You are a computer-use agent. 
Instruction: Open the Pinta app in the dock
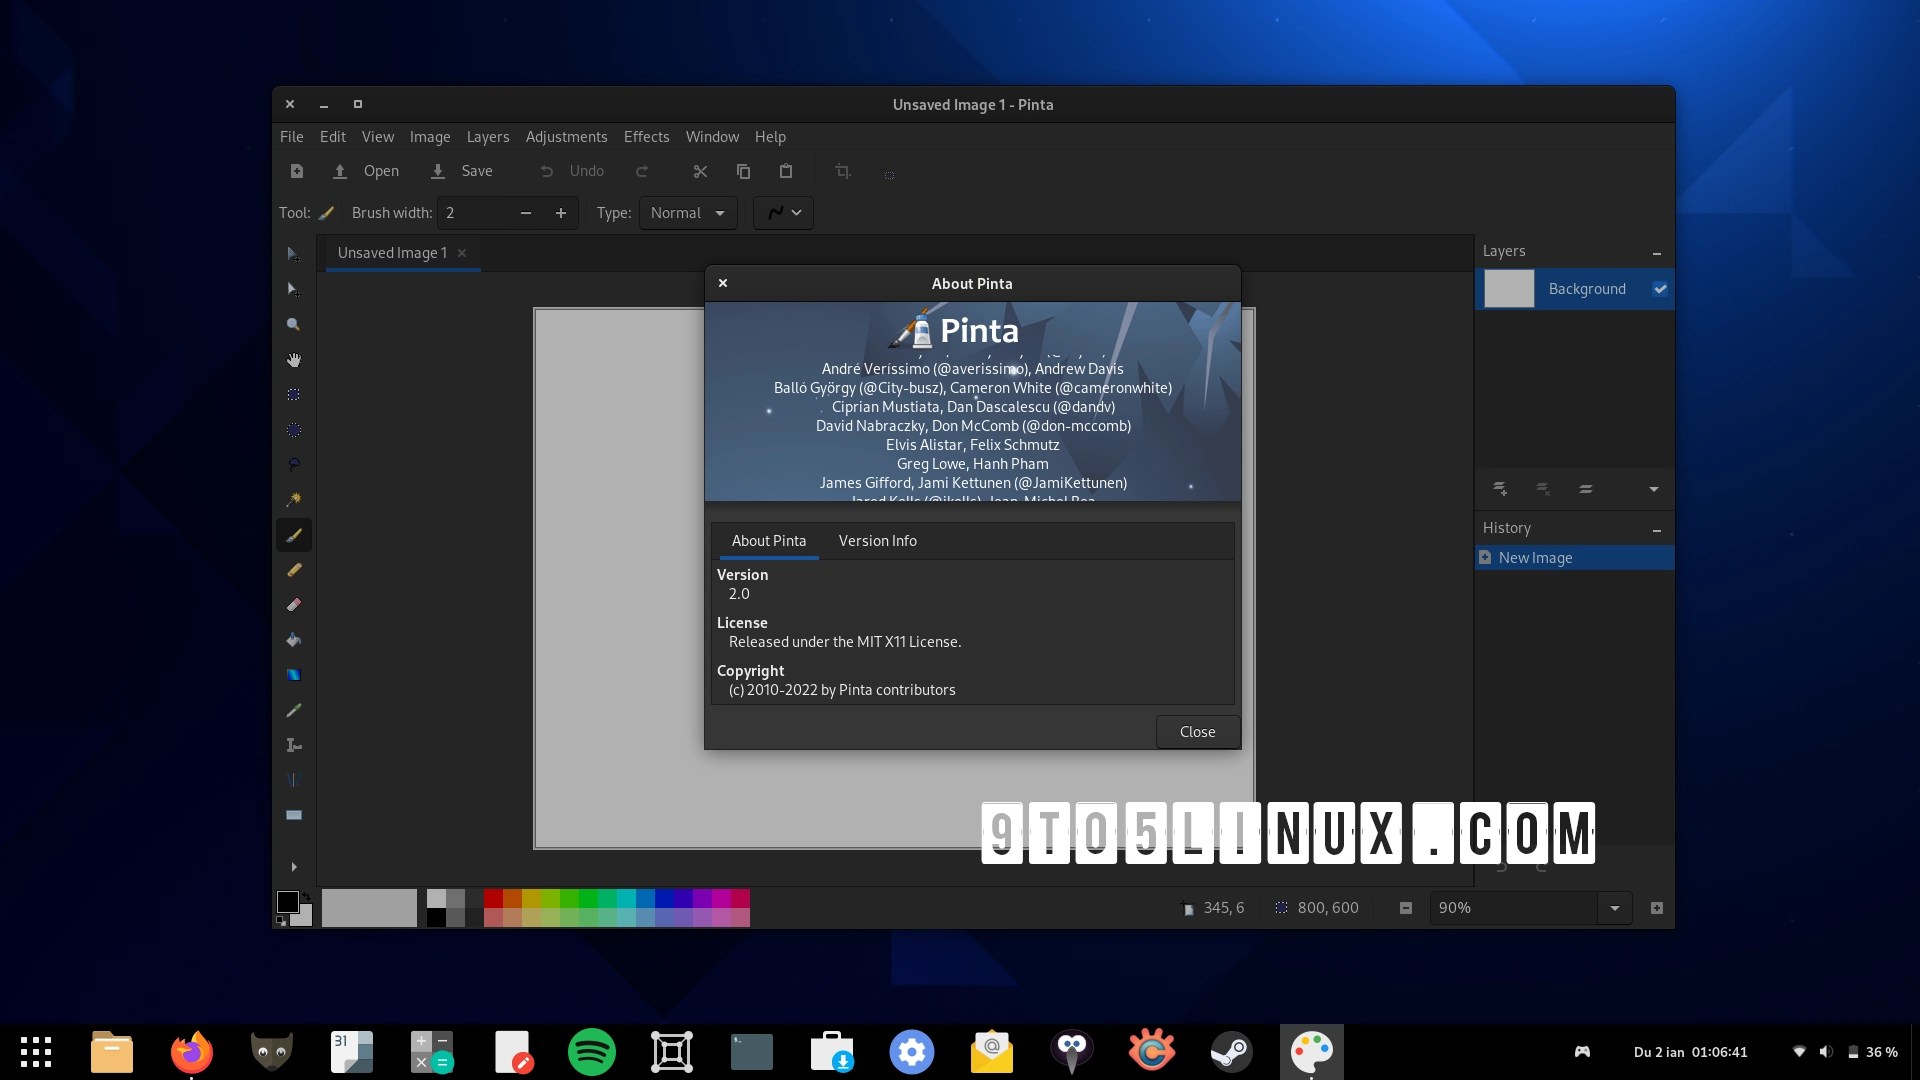[1312, 1051]
